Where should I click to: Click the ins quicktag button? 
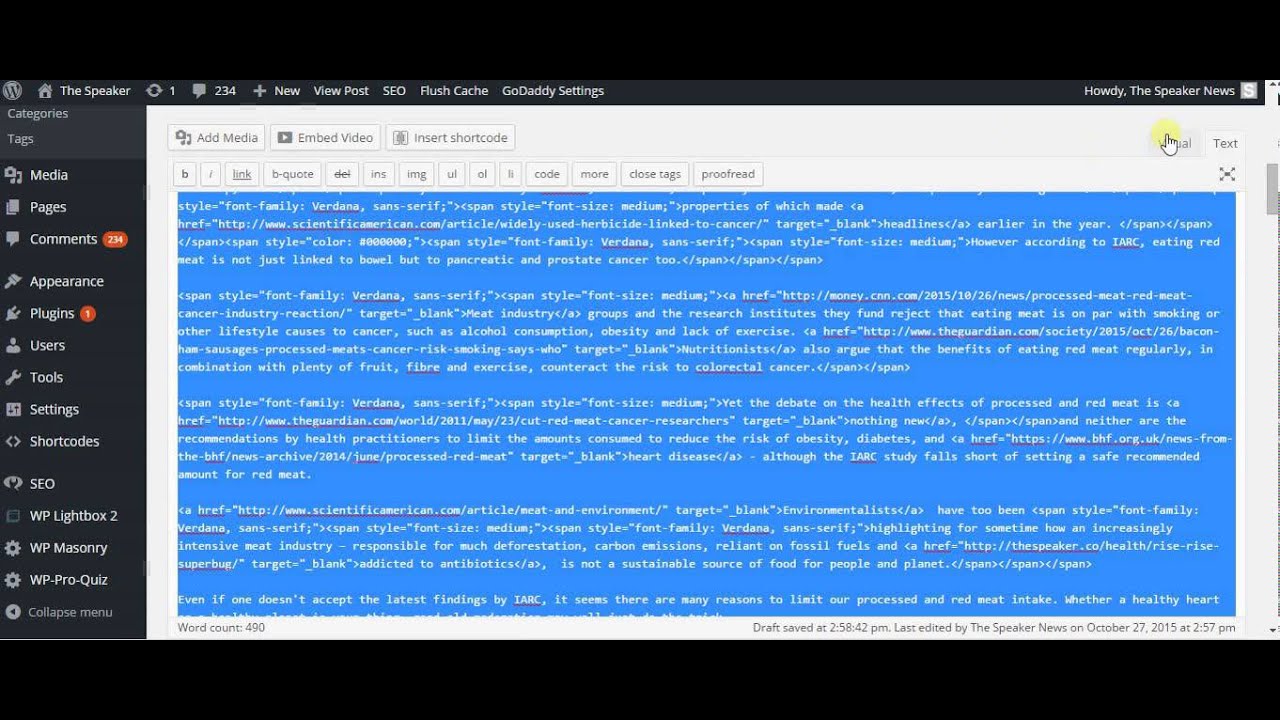(x=378, y=174)
